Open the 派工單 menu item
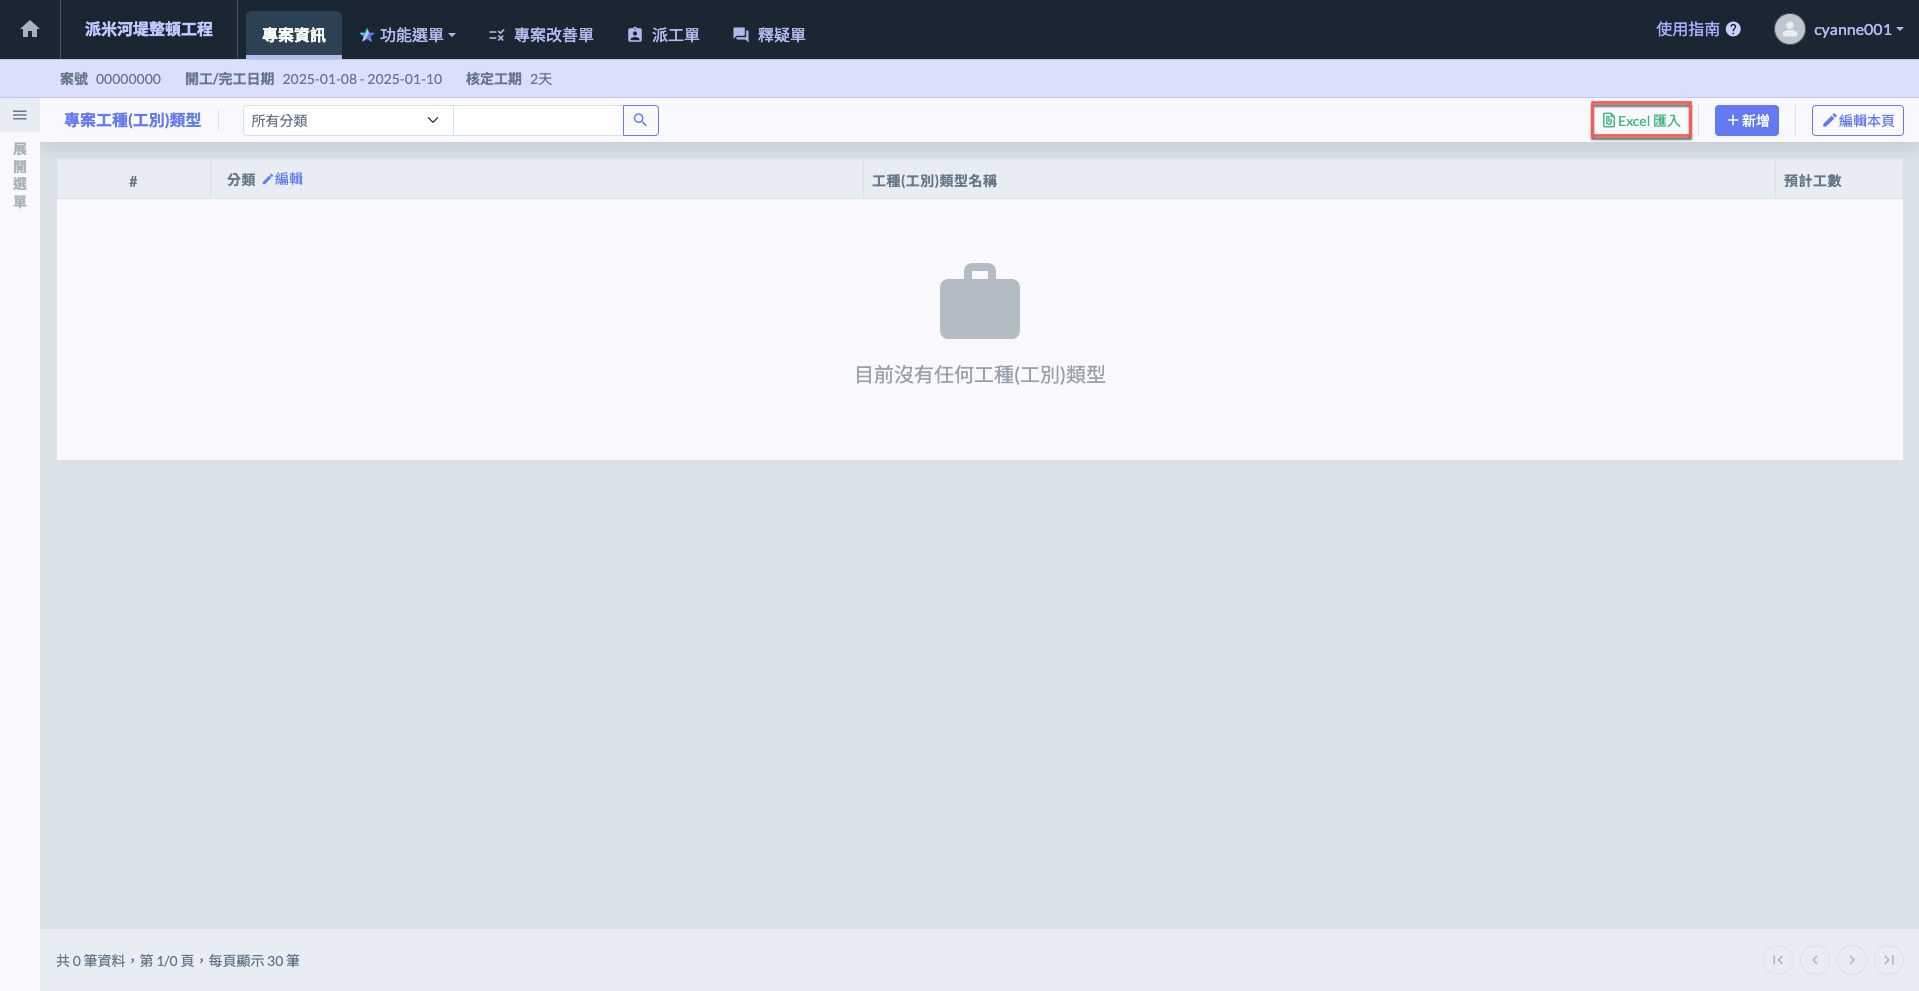Image resolution: width=1919 pixels, height=991 pixels. pyautogui.click(x=663, y=35)
